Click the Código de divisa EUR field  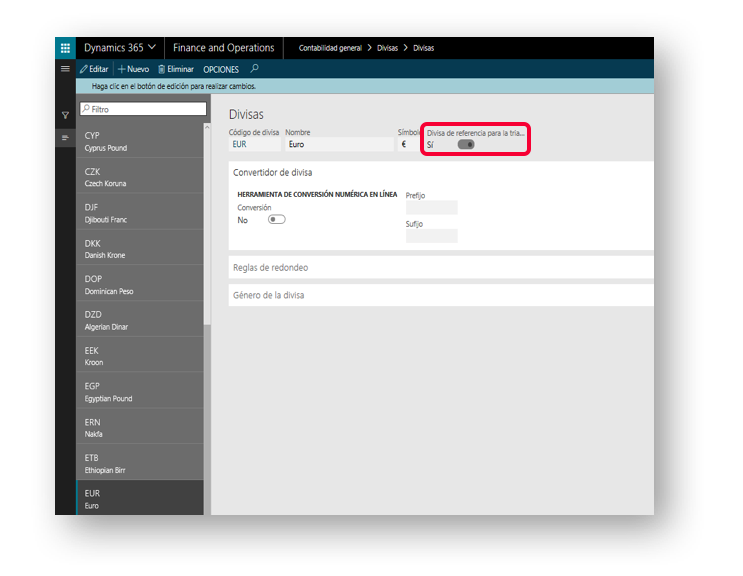[x=255, y=144]
